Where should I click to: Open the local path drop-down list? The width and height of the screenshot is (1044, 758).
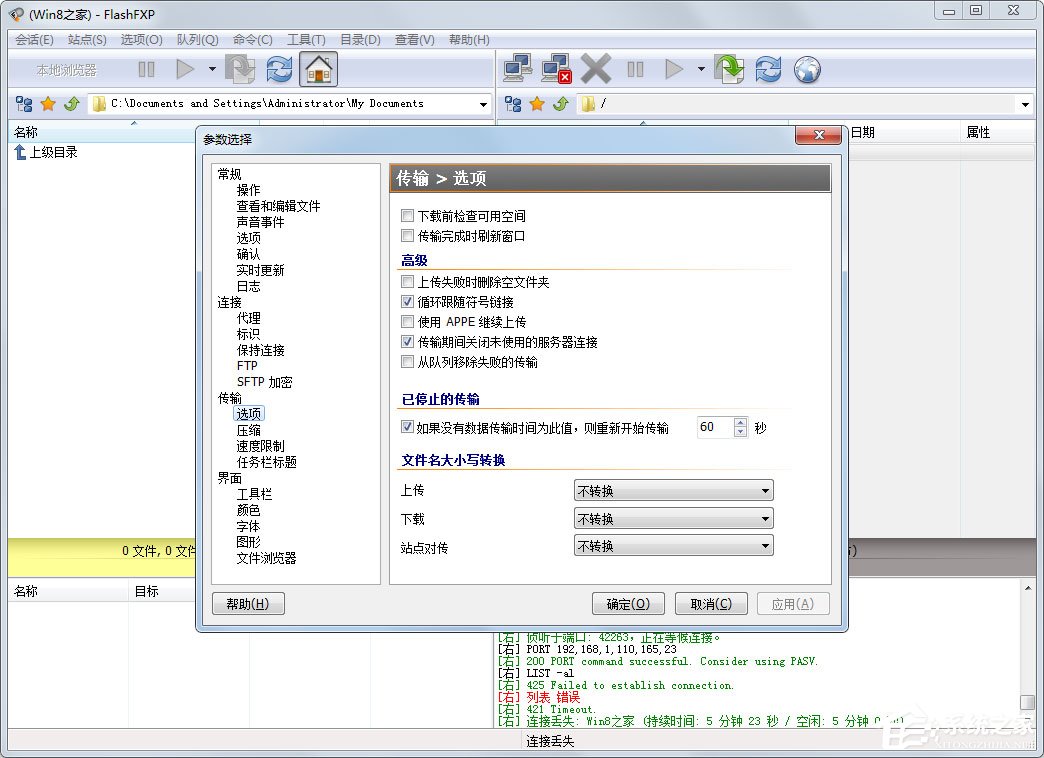(x=483, y=103)
